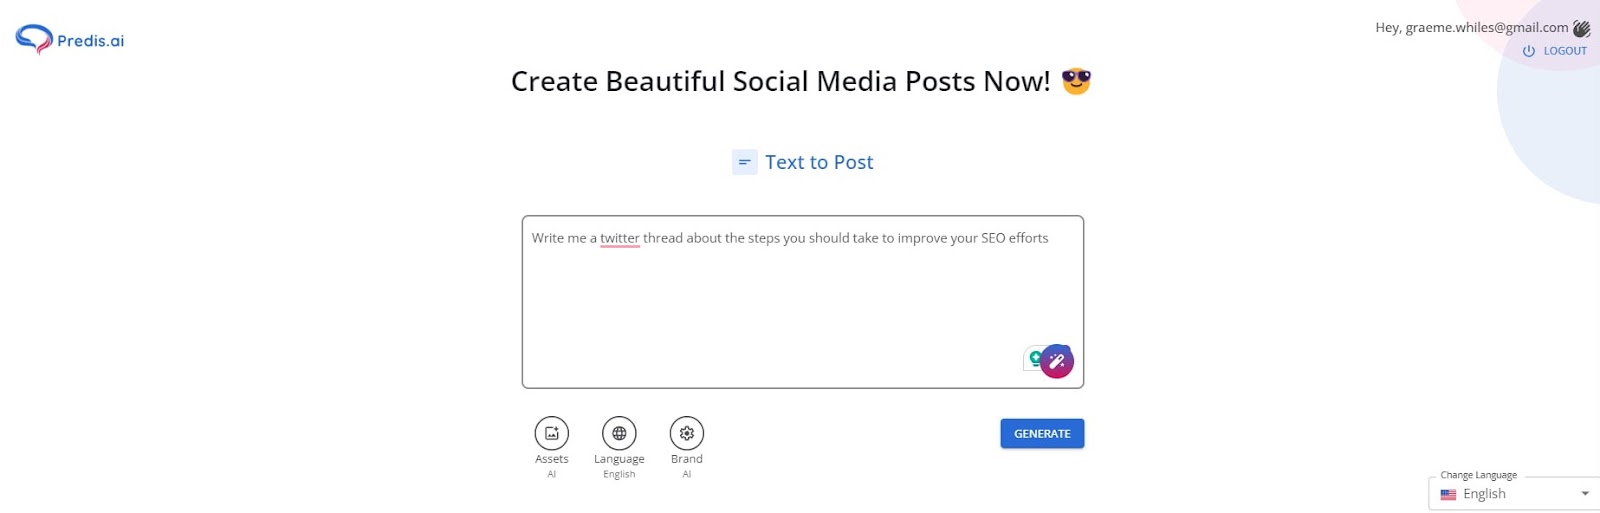Image resolution: width=1600 pixels, height=513 pixels.
Task: Open the Assets AI icon
Action: (x=551, y=433)
